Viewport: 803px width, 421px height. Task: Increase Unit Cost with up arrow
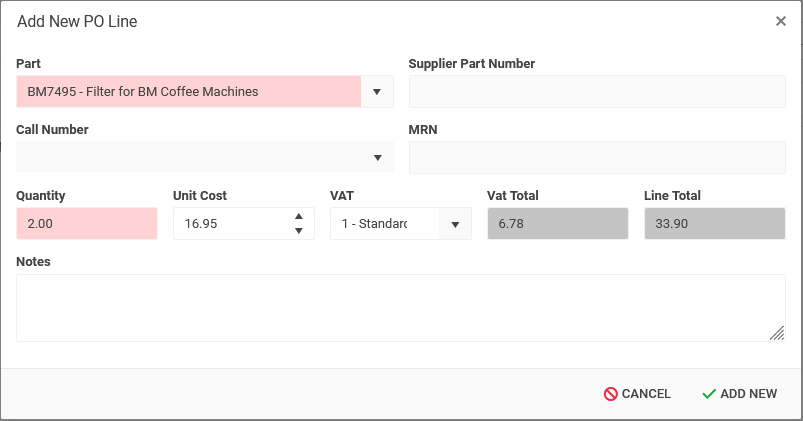tap(298, 217)
